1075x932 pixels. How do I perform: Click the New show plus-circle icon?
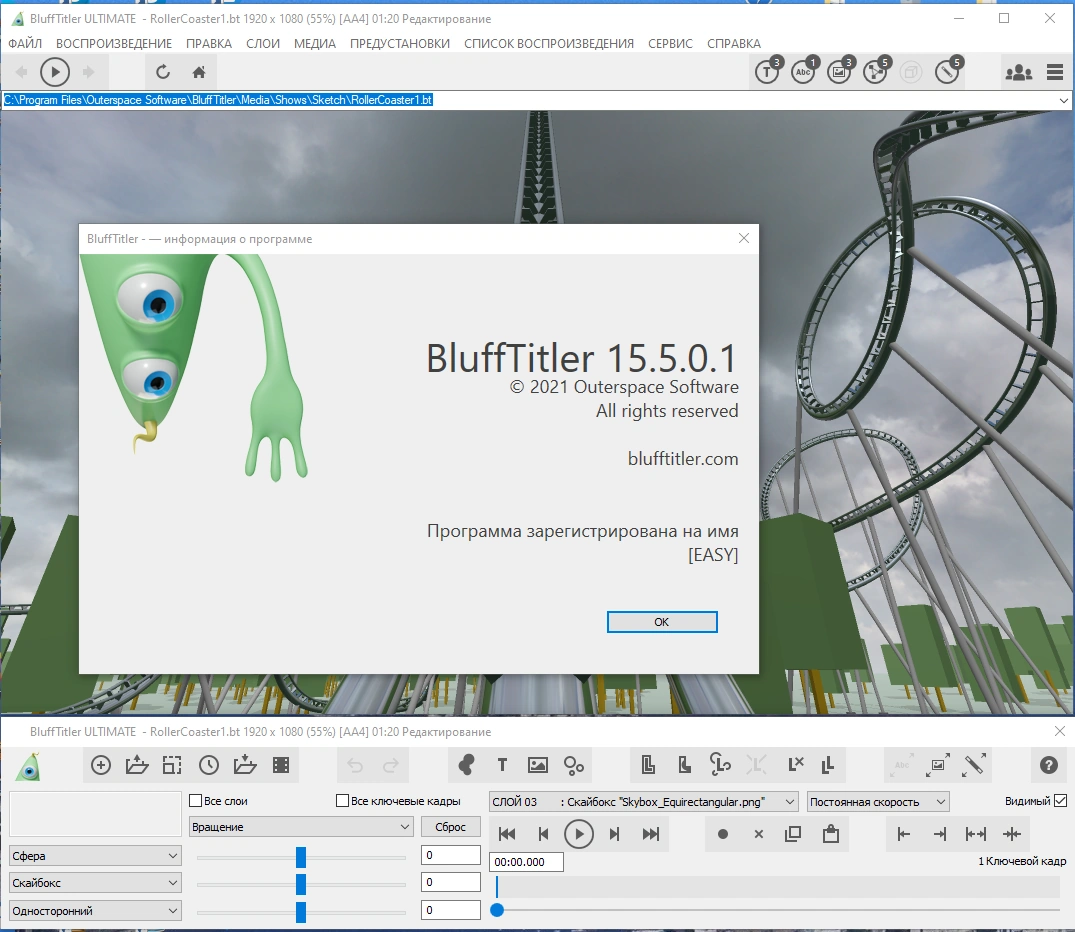pyautogui.click(x=101, y=765)
